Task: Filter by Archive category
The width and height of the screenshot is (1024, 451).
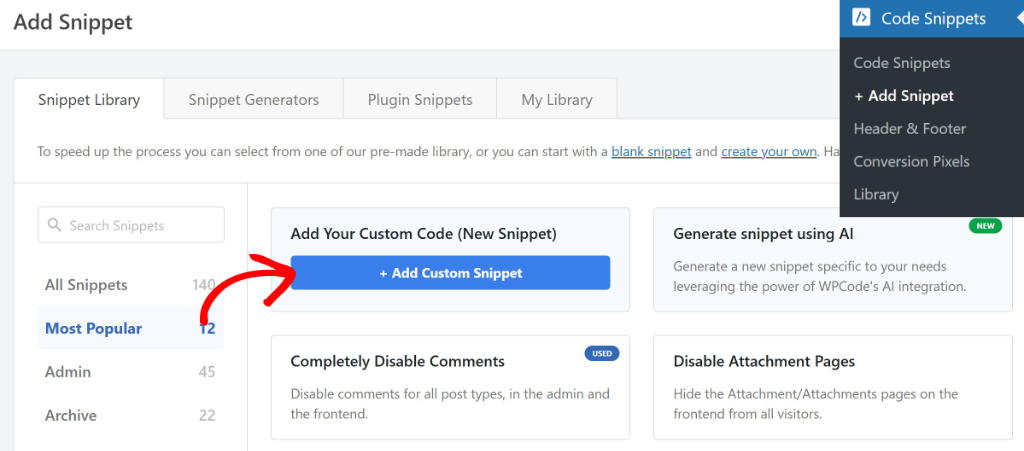Action: (x=130, y=415)
